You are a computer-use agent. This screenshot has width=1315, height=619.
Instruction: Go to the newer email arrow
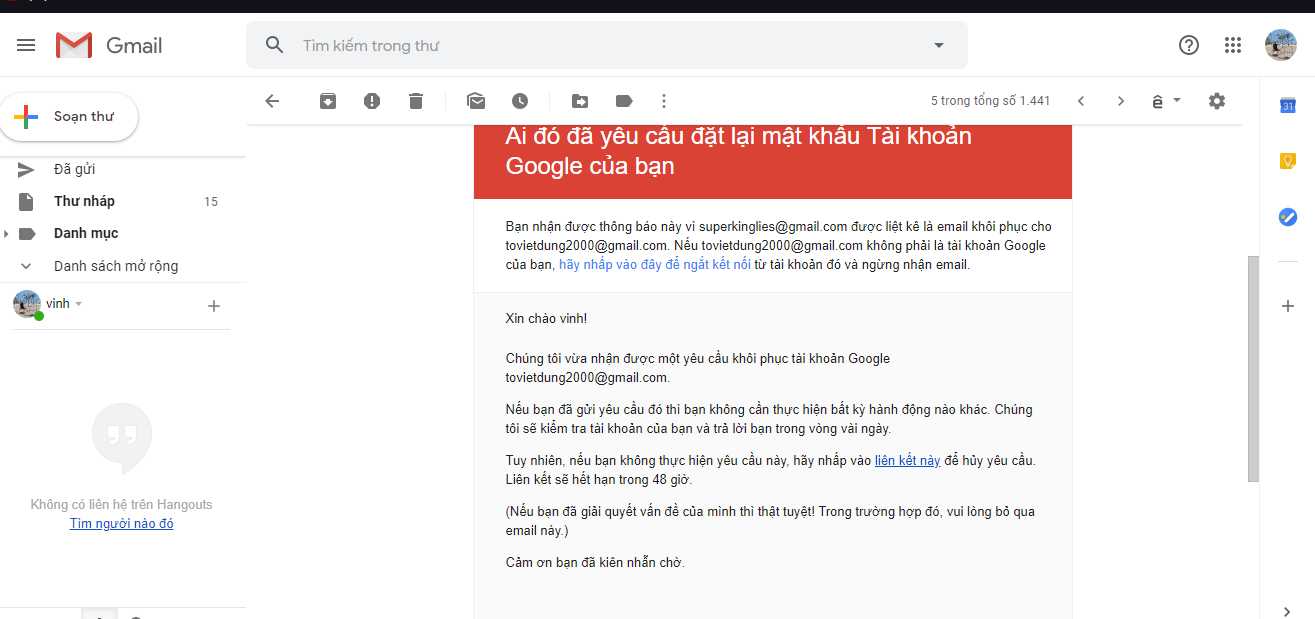(x=1081, y=101)
